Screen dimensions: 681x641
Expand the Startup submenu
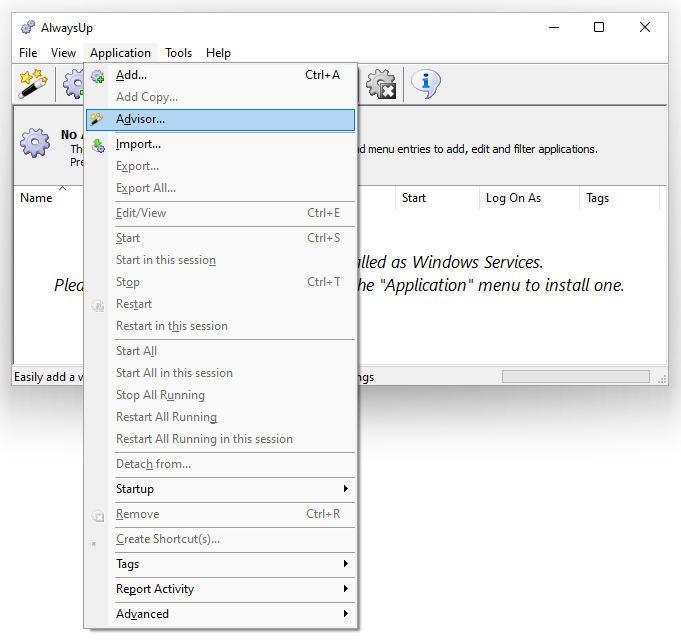[x=221, y=489]
